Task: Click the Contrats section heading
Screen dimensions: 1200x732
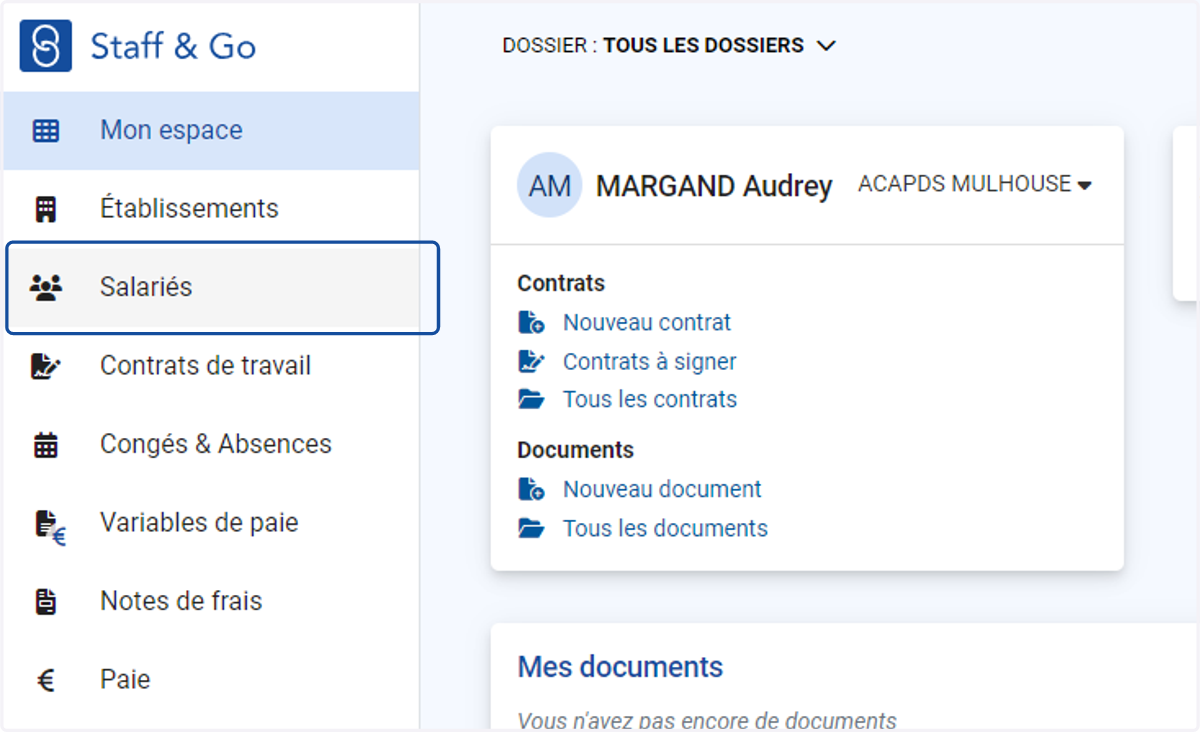Action: [561, 283]
